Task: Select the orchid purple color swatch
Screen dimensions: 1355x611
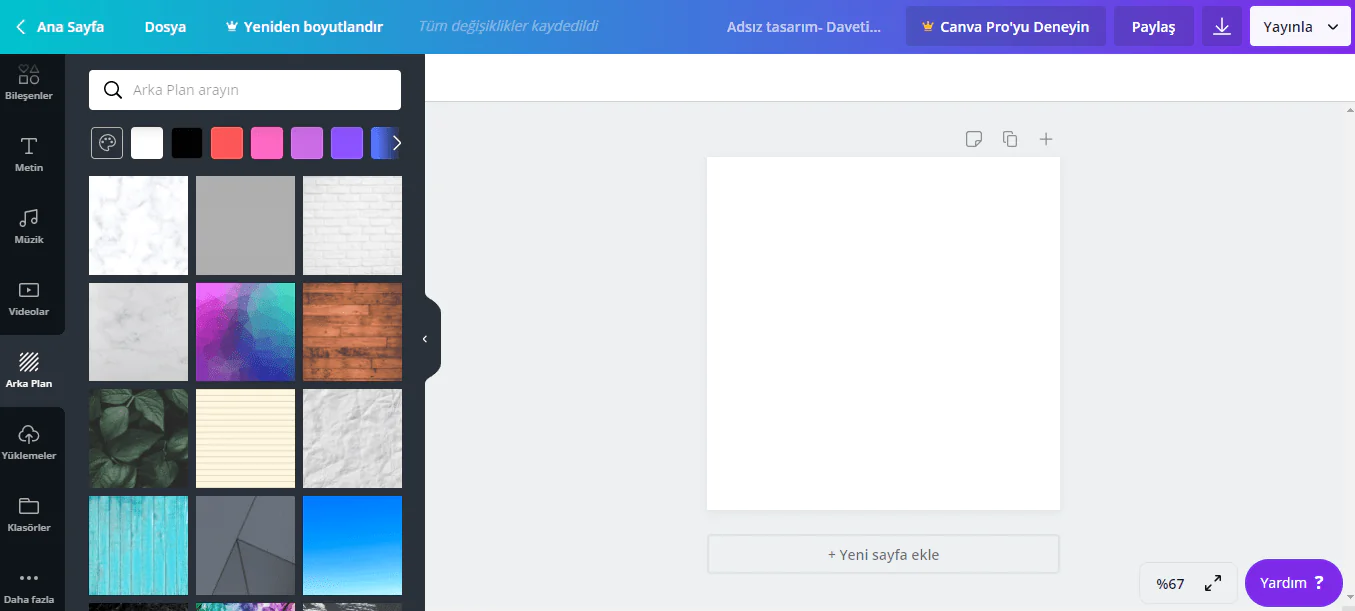Action: (x=307, y=143)
